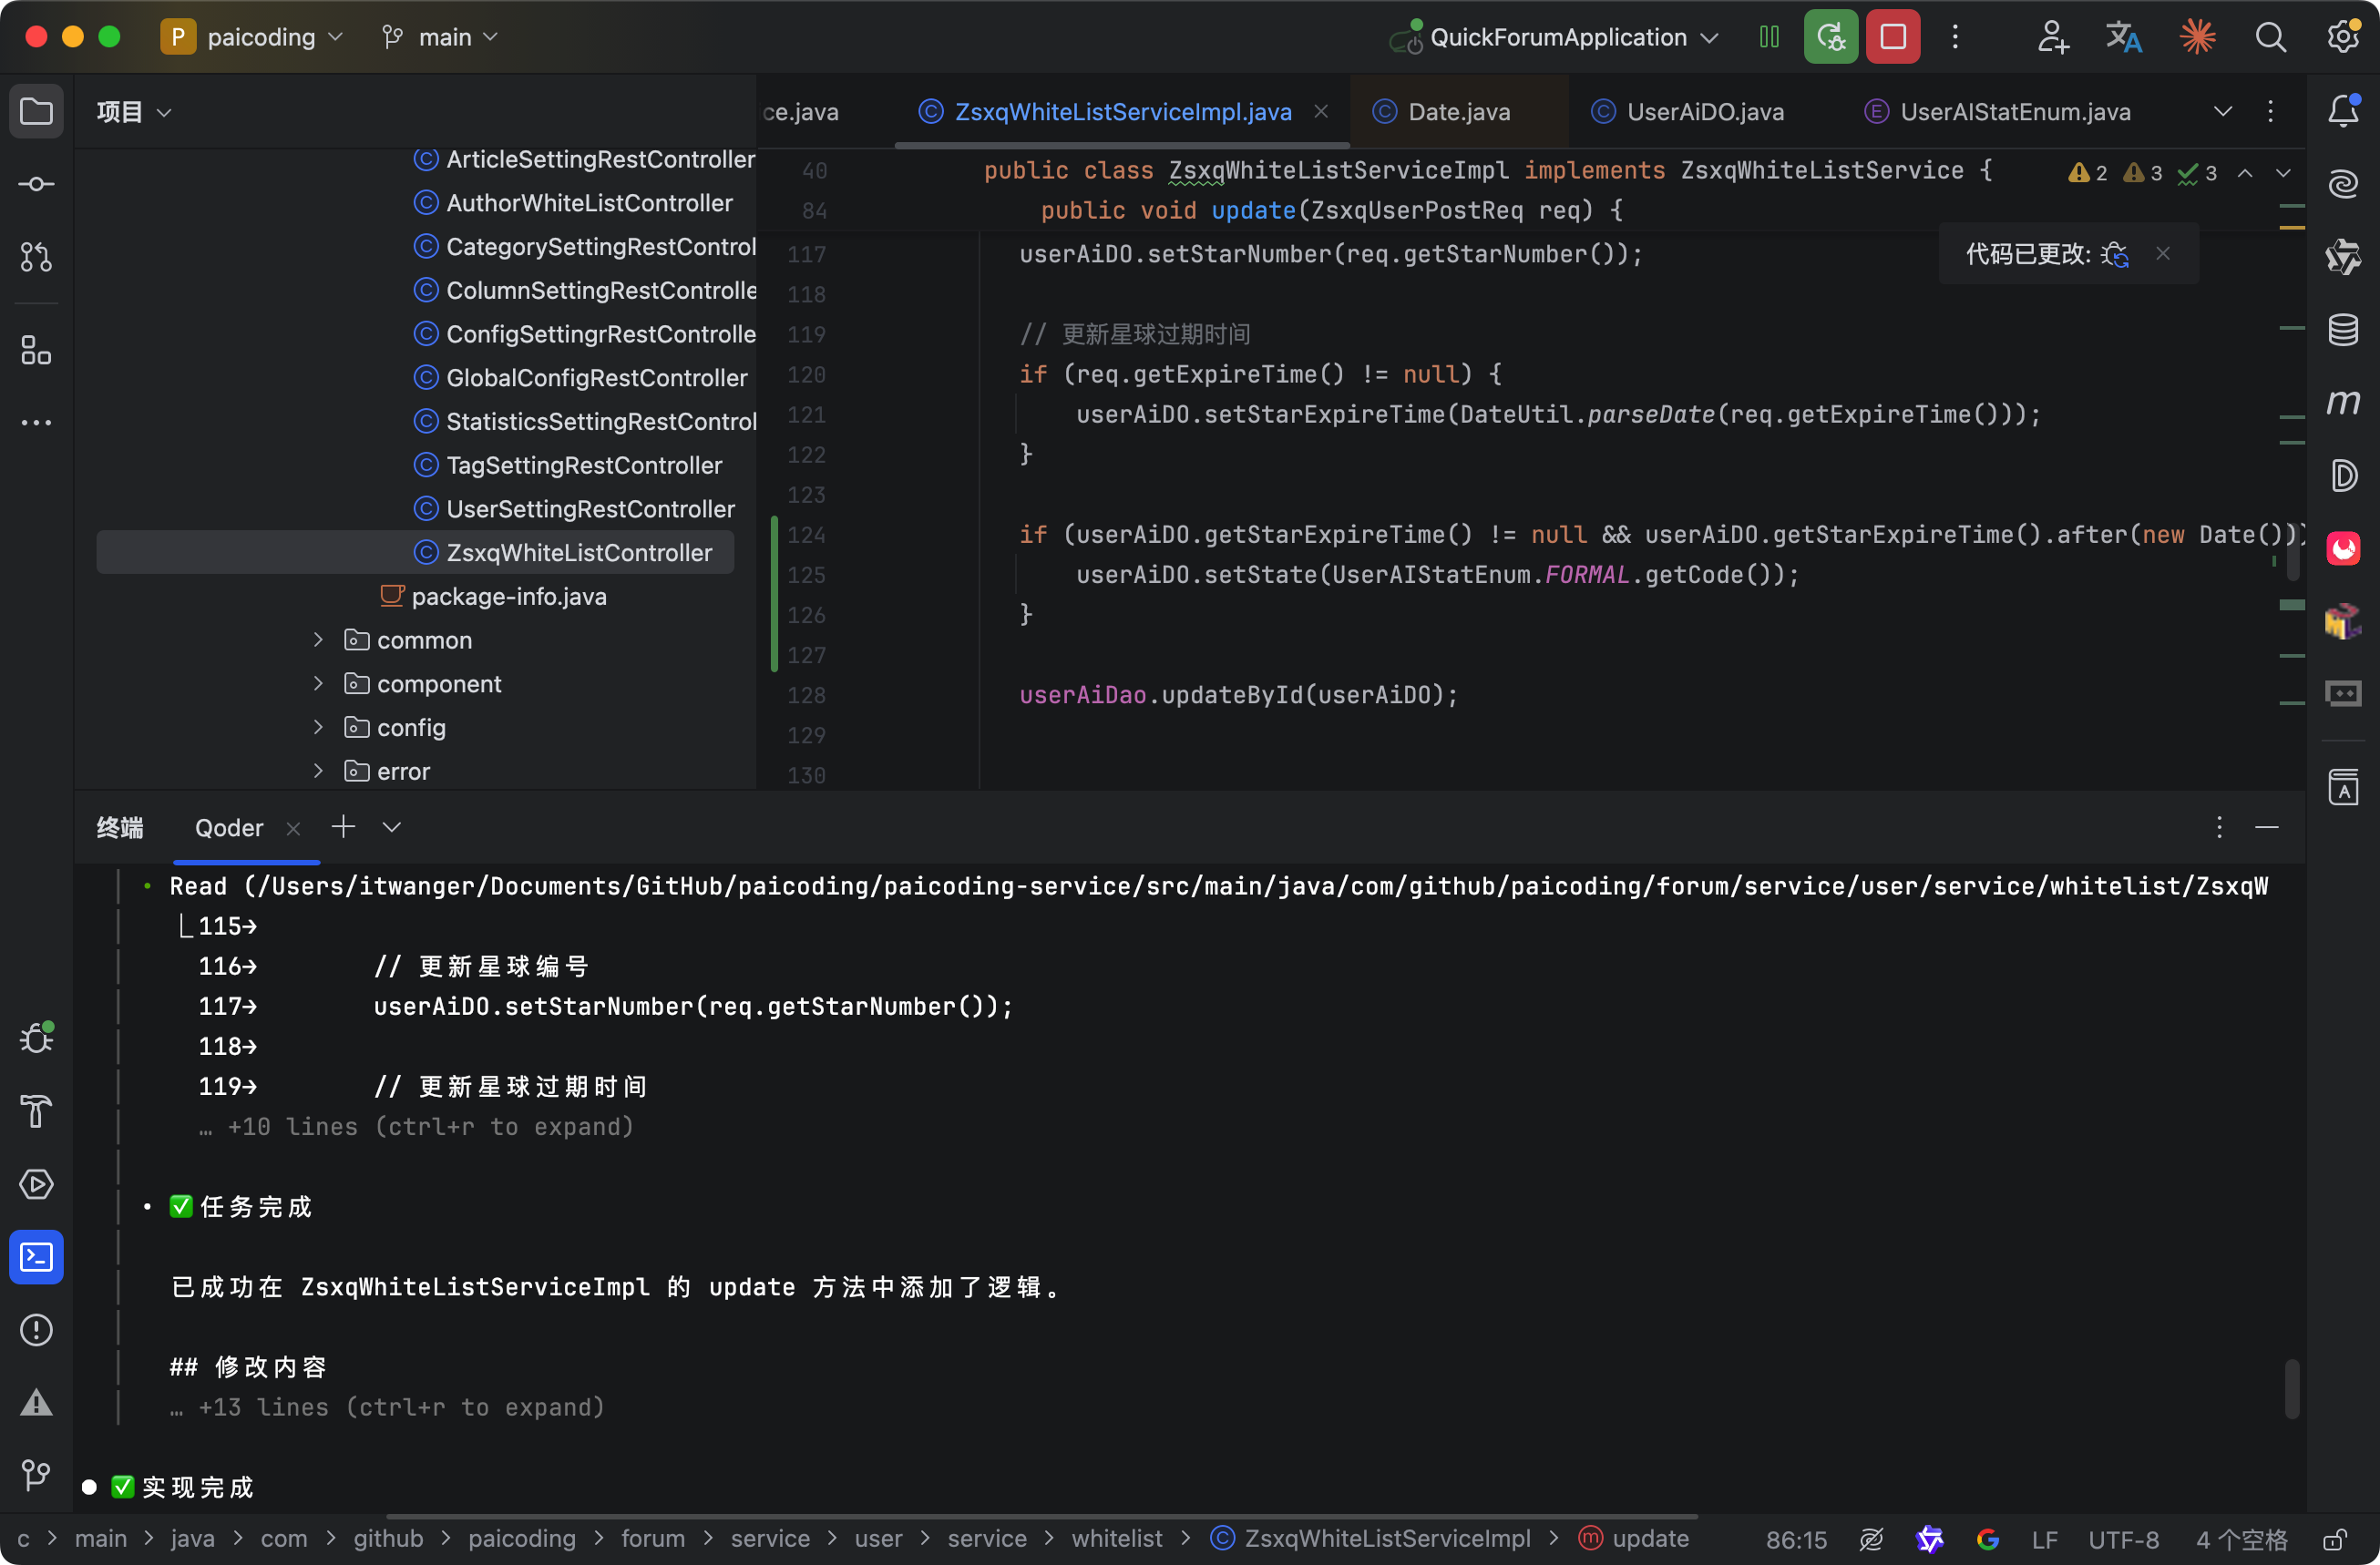Open the Terminal tool window icon
2380x1565 pixels.
(36, 1256)
